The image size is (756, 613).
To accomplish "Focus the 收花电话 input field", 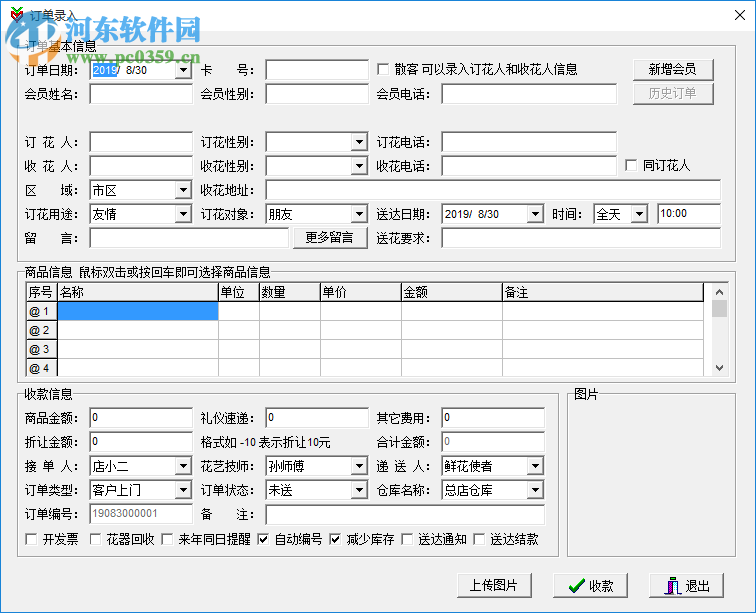I will point(529,166).
